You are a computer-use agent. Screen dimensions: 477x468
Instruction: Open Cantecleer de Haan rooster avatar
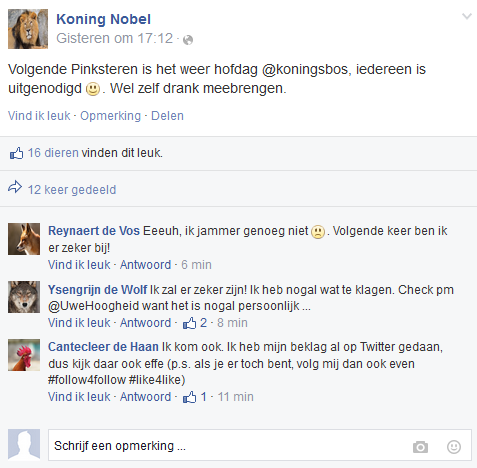click(x=24, y=355)
